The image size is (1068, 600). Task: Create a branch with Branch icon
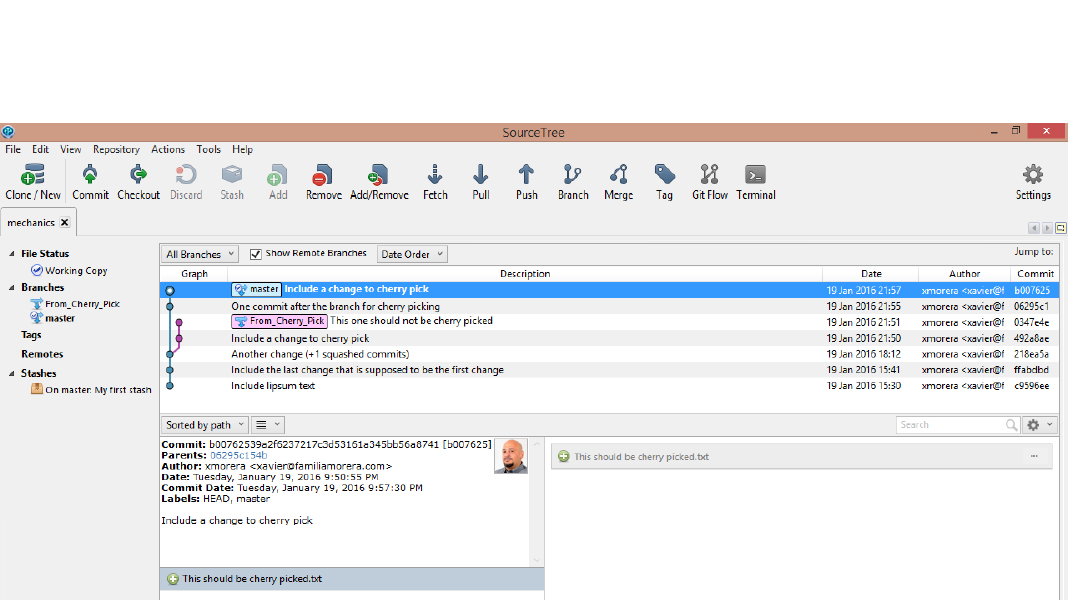tap(573, 182)
